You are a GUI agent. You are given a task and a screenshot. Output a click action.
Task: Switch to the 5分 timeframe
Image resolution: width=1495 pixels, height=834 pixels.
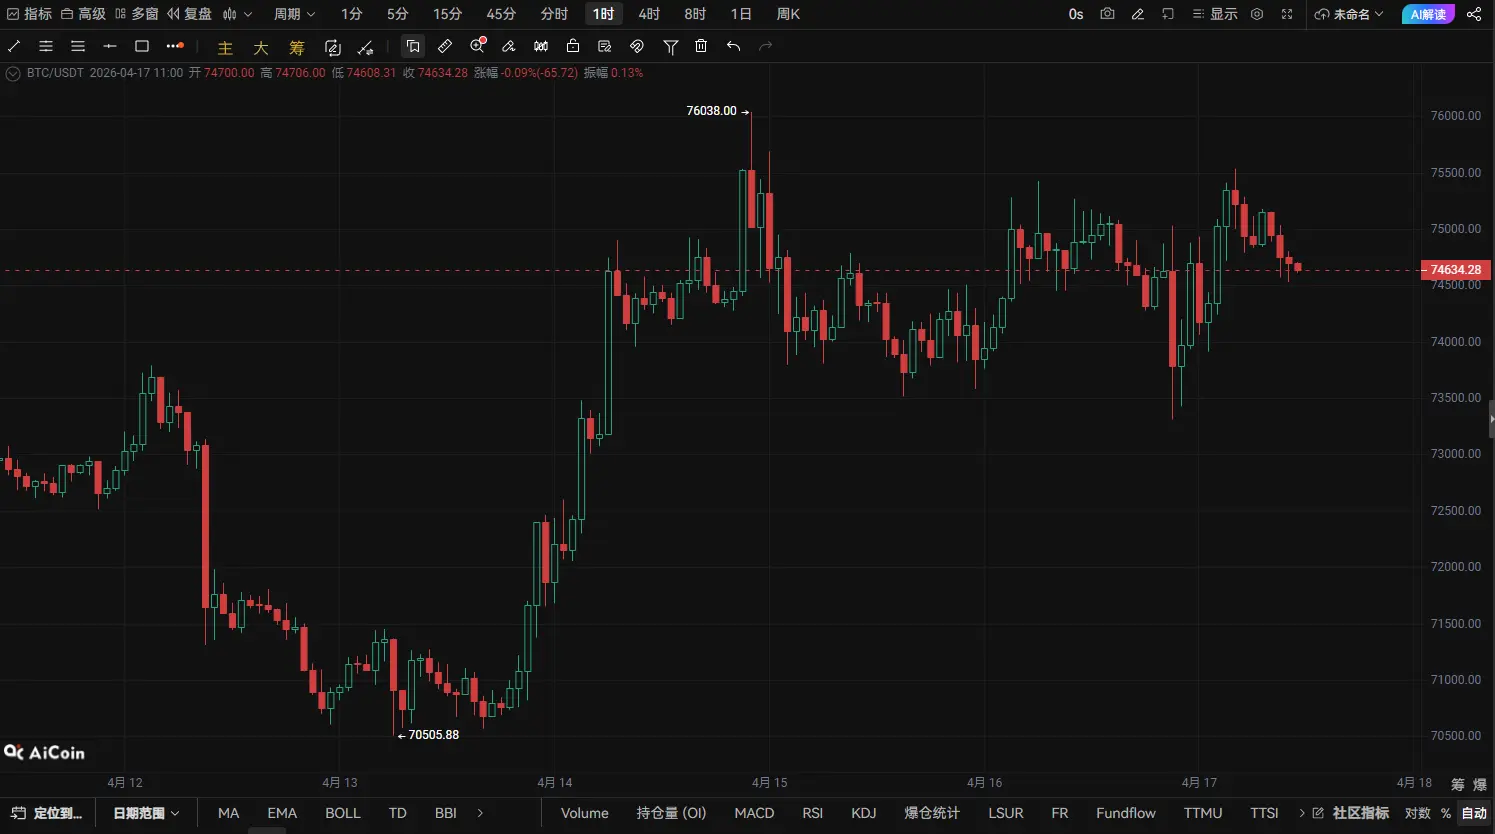point(397,14)
